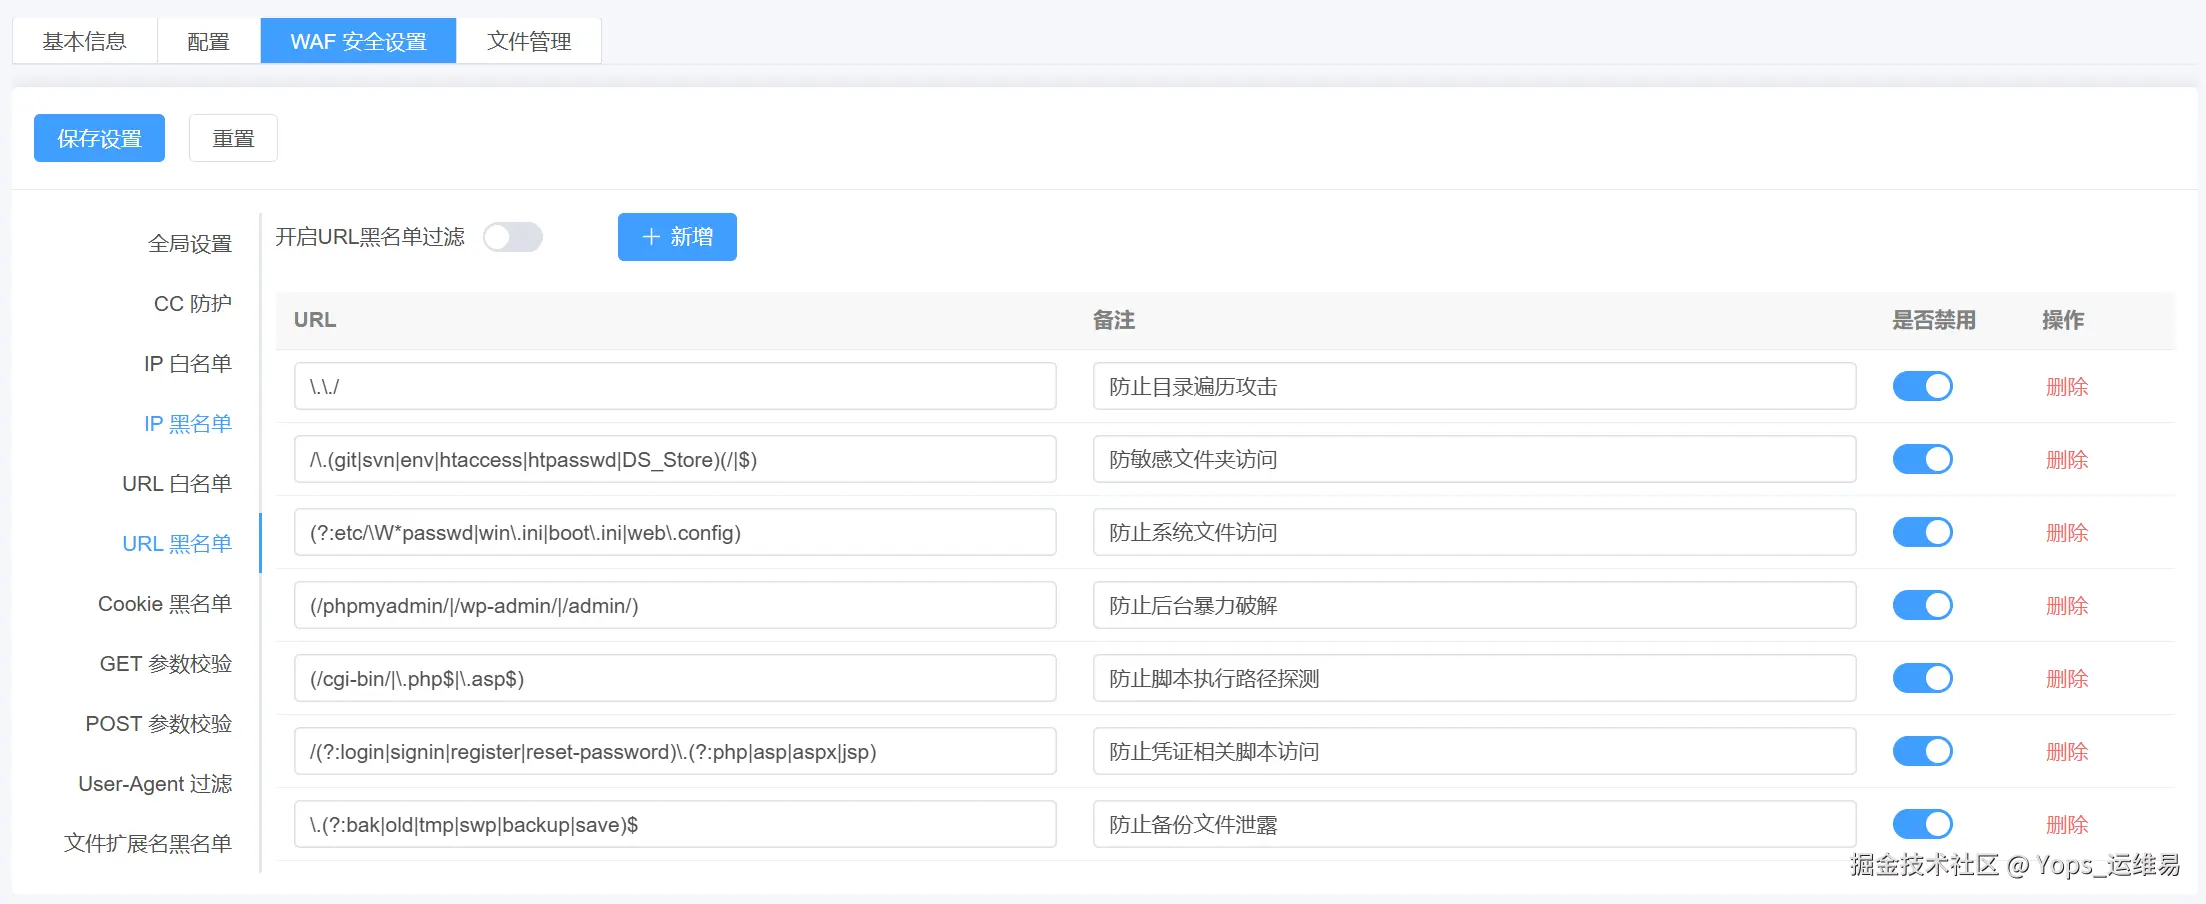The height and width of the screenshot is (904, 2206).
Task: Edit the 防敏感文件夹访问 remark field
Action: point(1475,459)
